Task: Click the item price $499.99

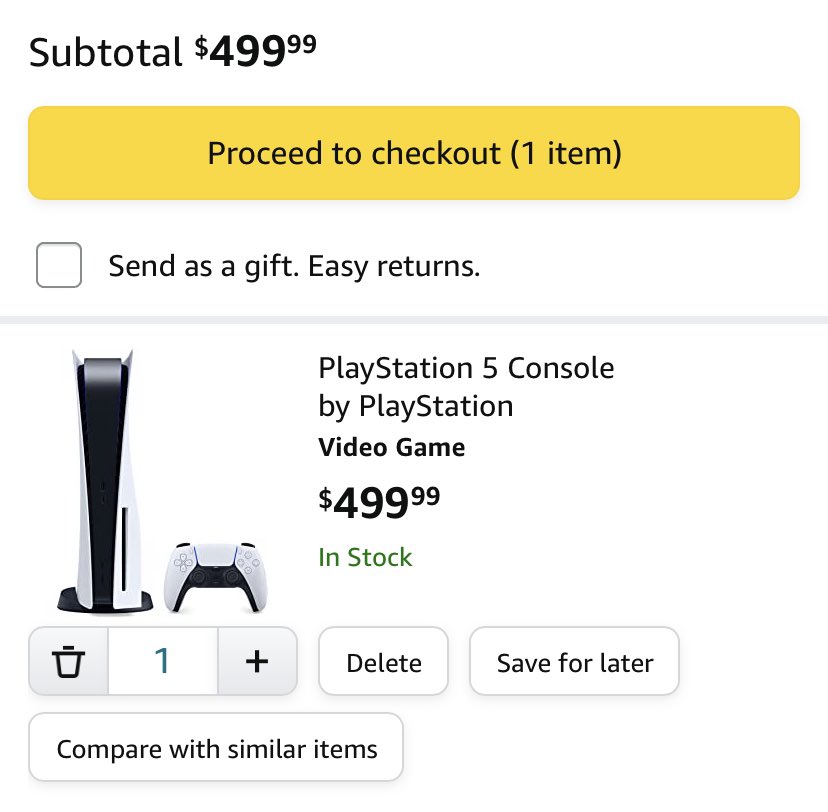Action: pos(379,502)
